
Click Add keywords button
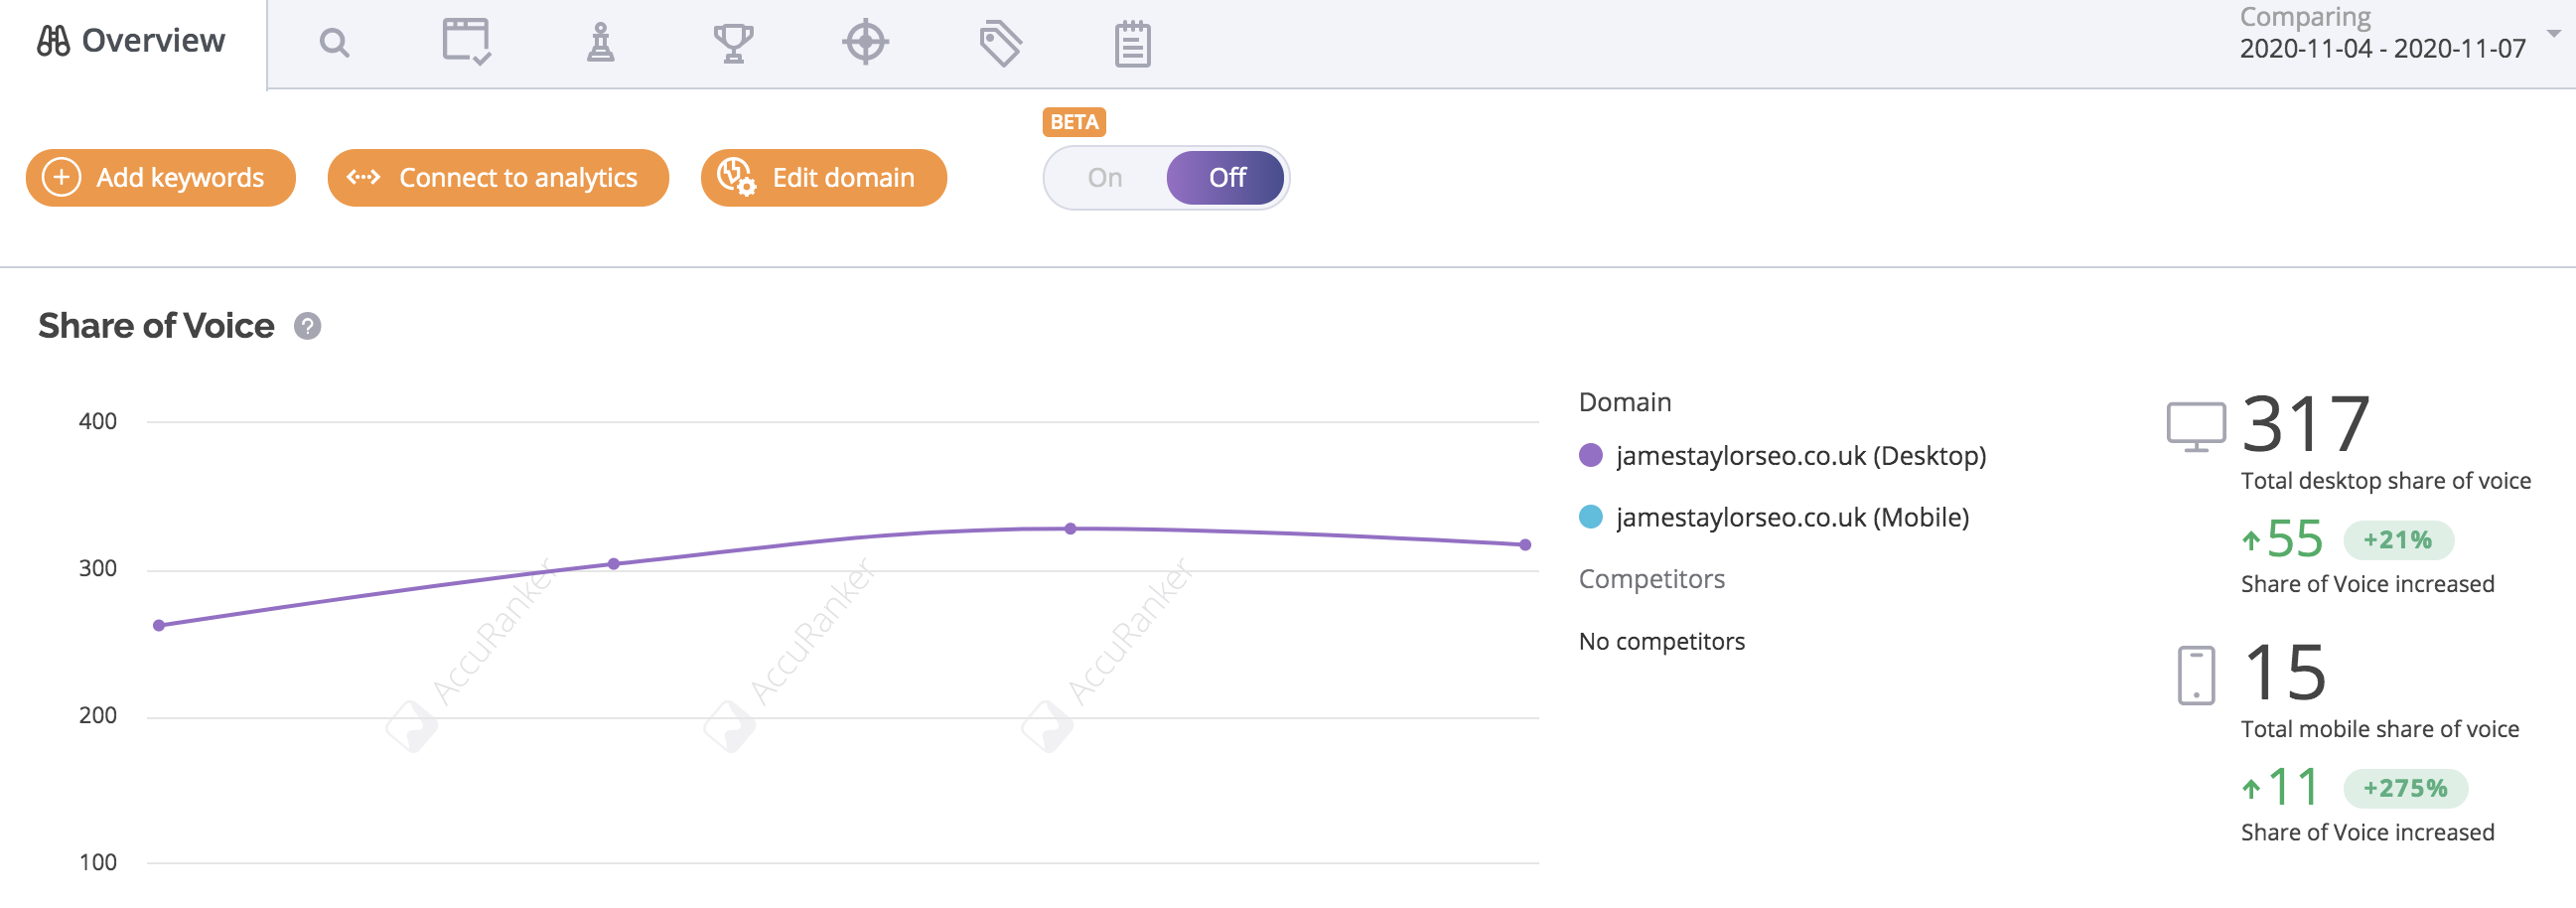pyautogui.click(x=160, y=178)
